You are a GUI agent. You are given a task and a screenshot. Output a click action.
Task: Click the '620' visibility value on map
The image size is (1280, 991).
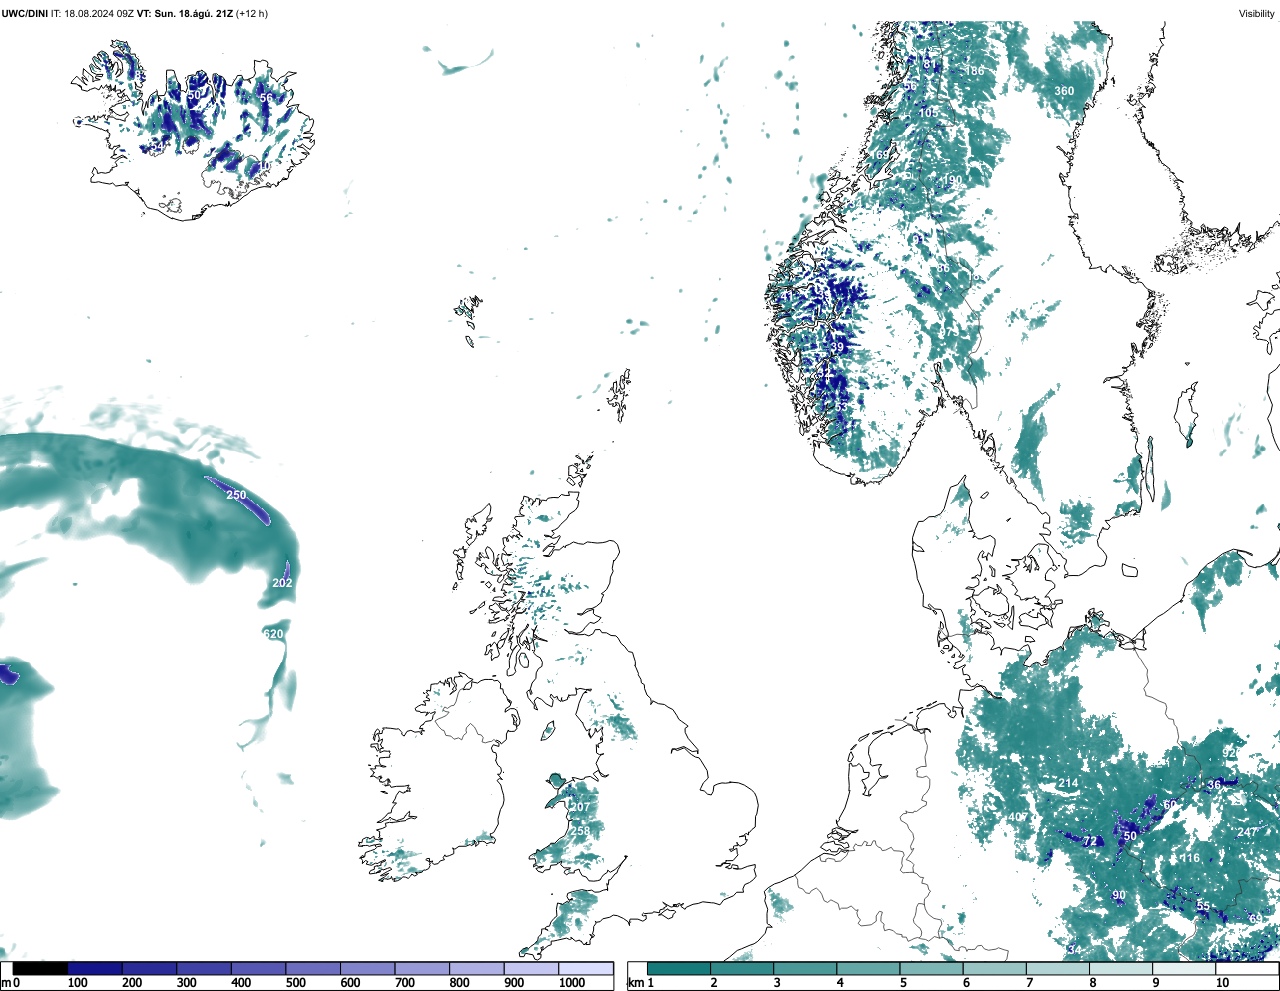[273, 634]
